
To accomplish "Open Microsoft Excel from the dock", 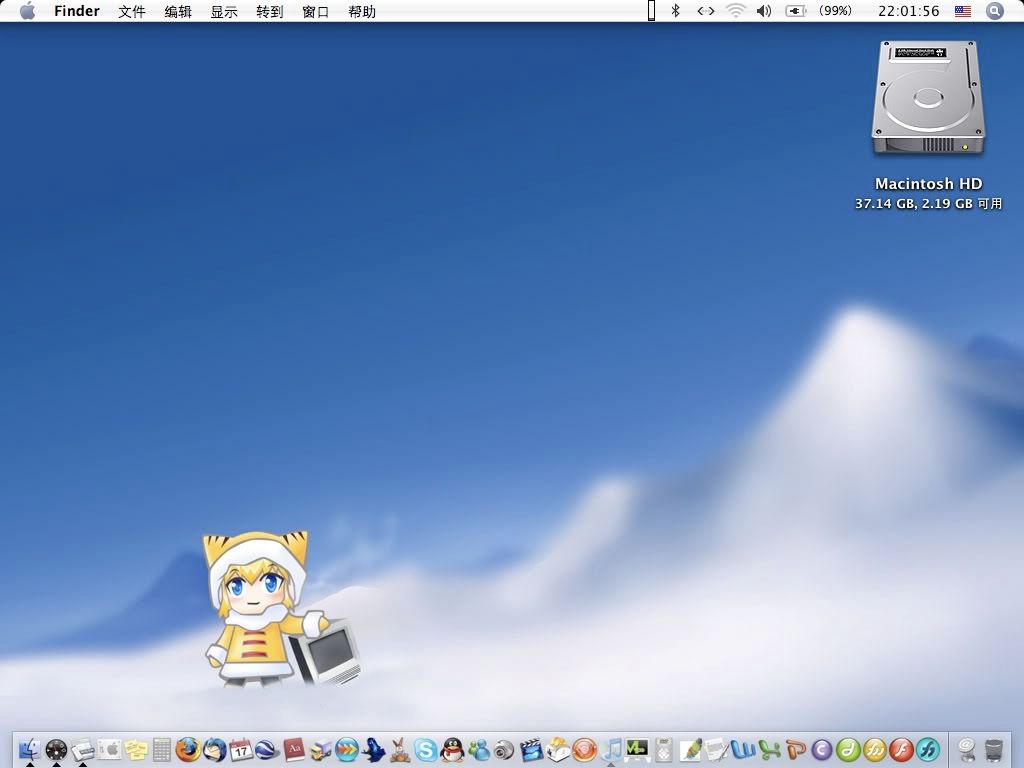I will [769, 750].
